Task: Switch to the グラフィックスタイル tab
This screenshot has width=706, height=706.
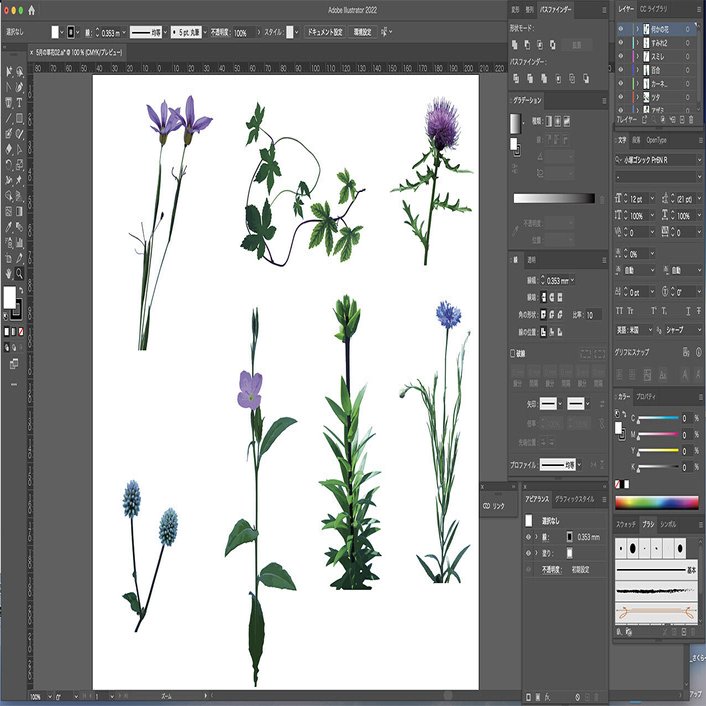Action: [575, 499]
